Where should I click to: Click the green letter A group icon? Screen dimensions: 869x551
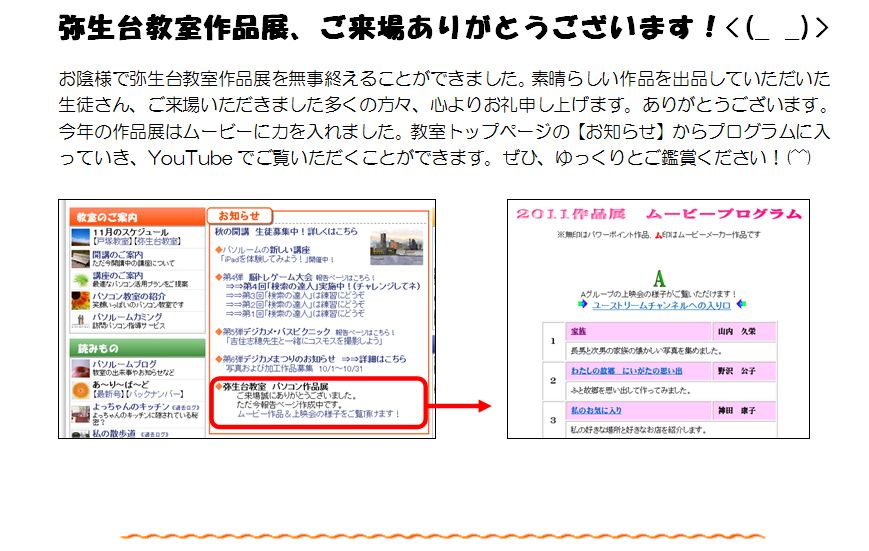point(659,279)
